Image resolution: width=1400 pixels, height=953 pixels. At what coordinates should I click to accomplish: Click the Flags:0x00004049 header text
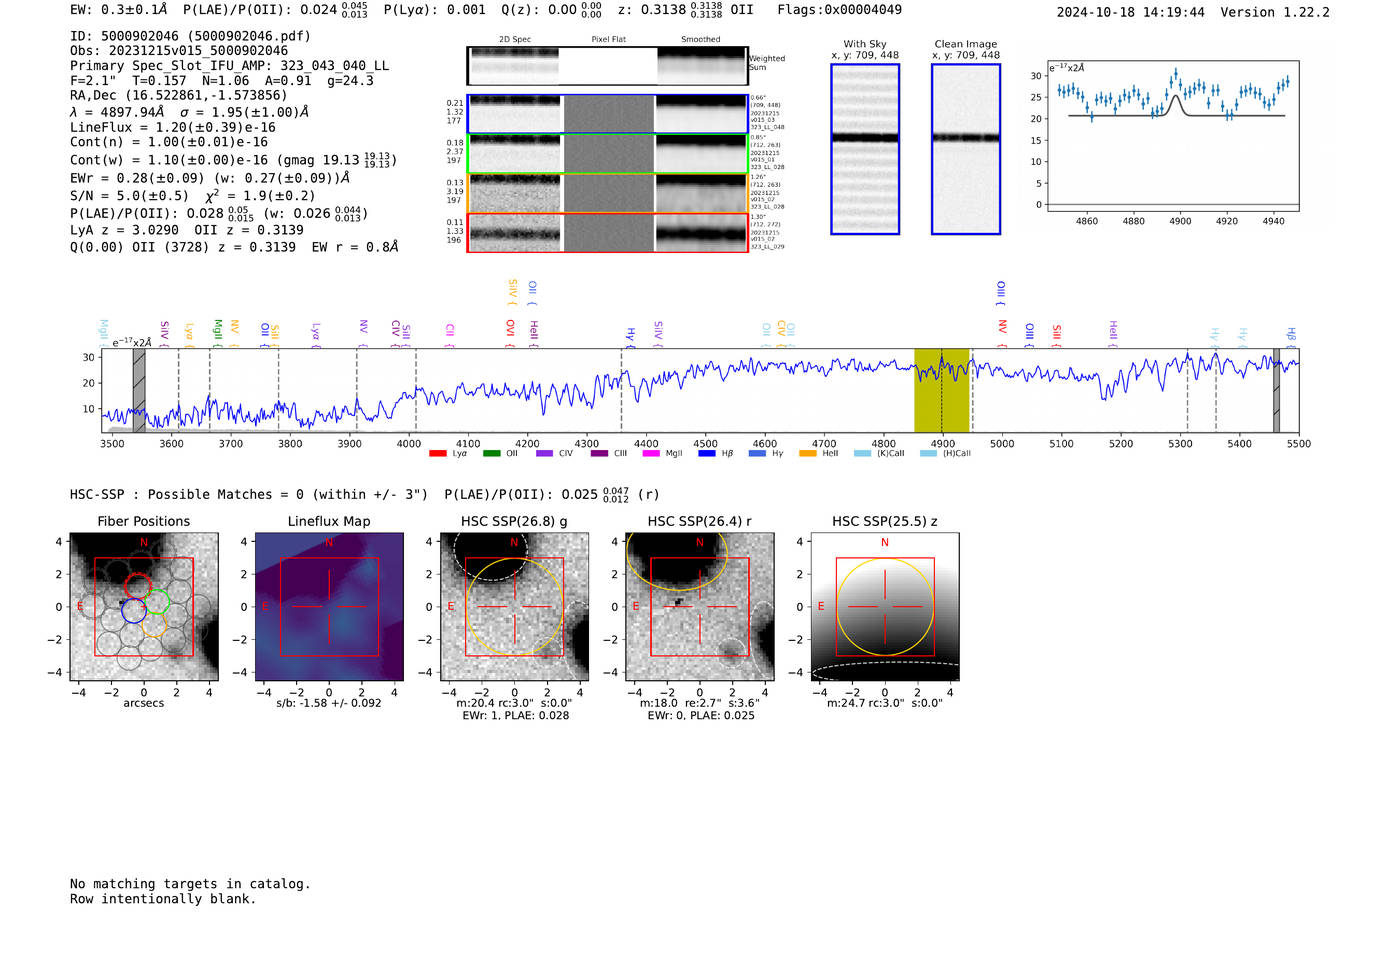pyautogui.click(x=839, y=10)
